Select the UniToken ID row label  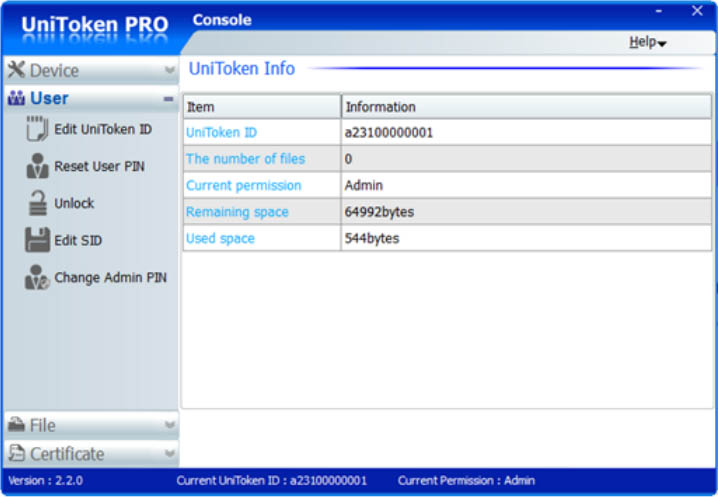(x=222, y=132)
